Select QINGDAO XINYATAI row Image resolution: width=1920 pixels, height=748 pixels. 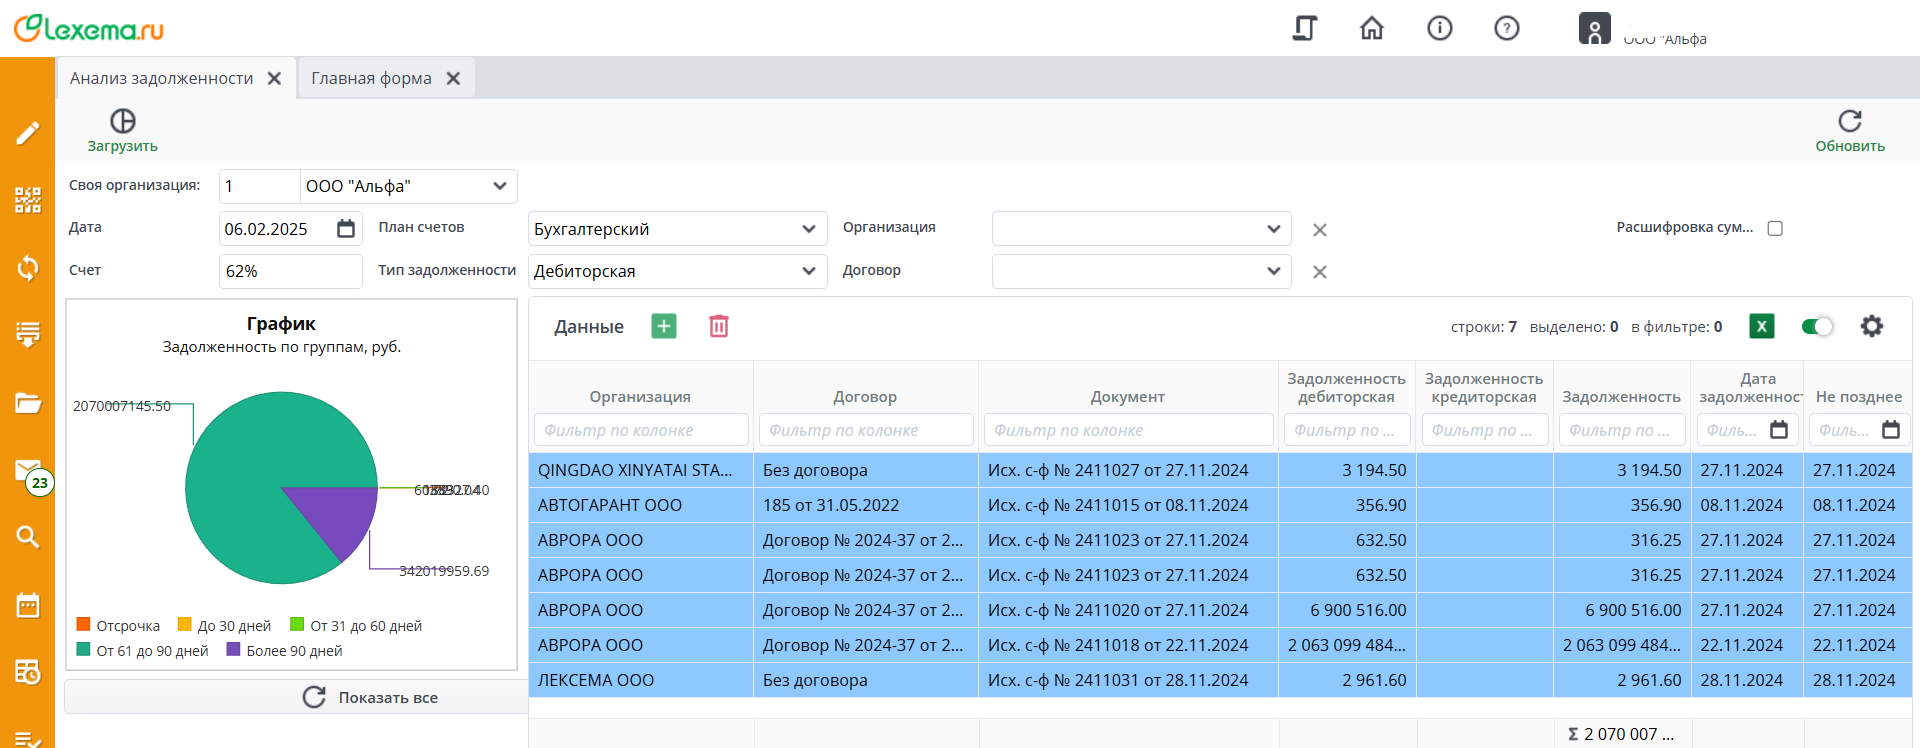pos(1220,470)
